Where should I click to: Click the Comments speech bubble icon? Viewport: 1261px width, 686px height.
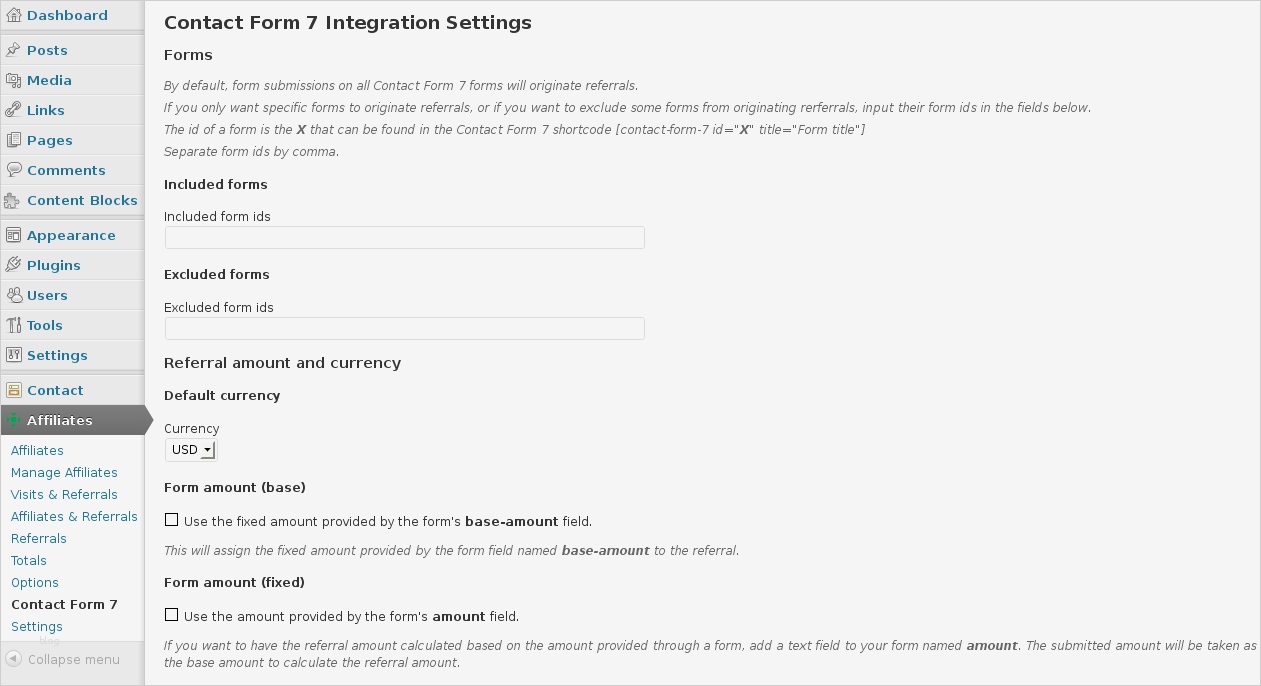[13, 170]
